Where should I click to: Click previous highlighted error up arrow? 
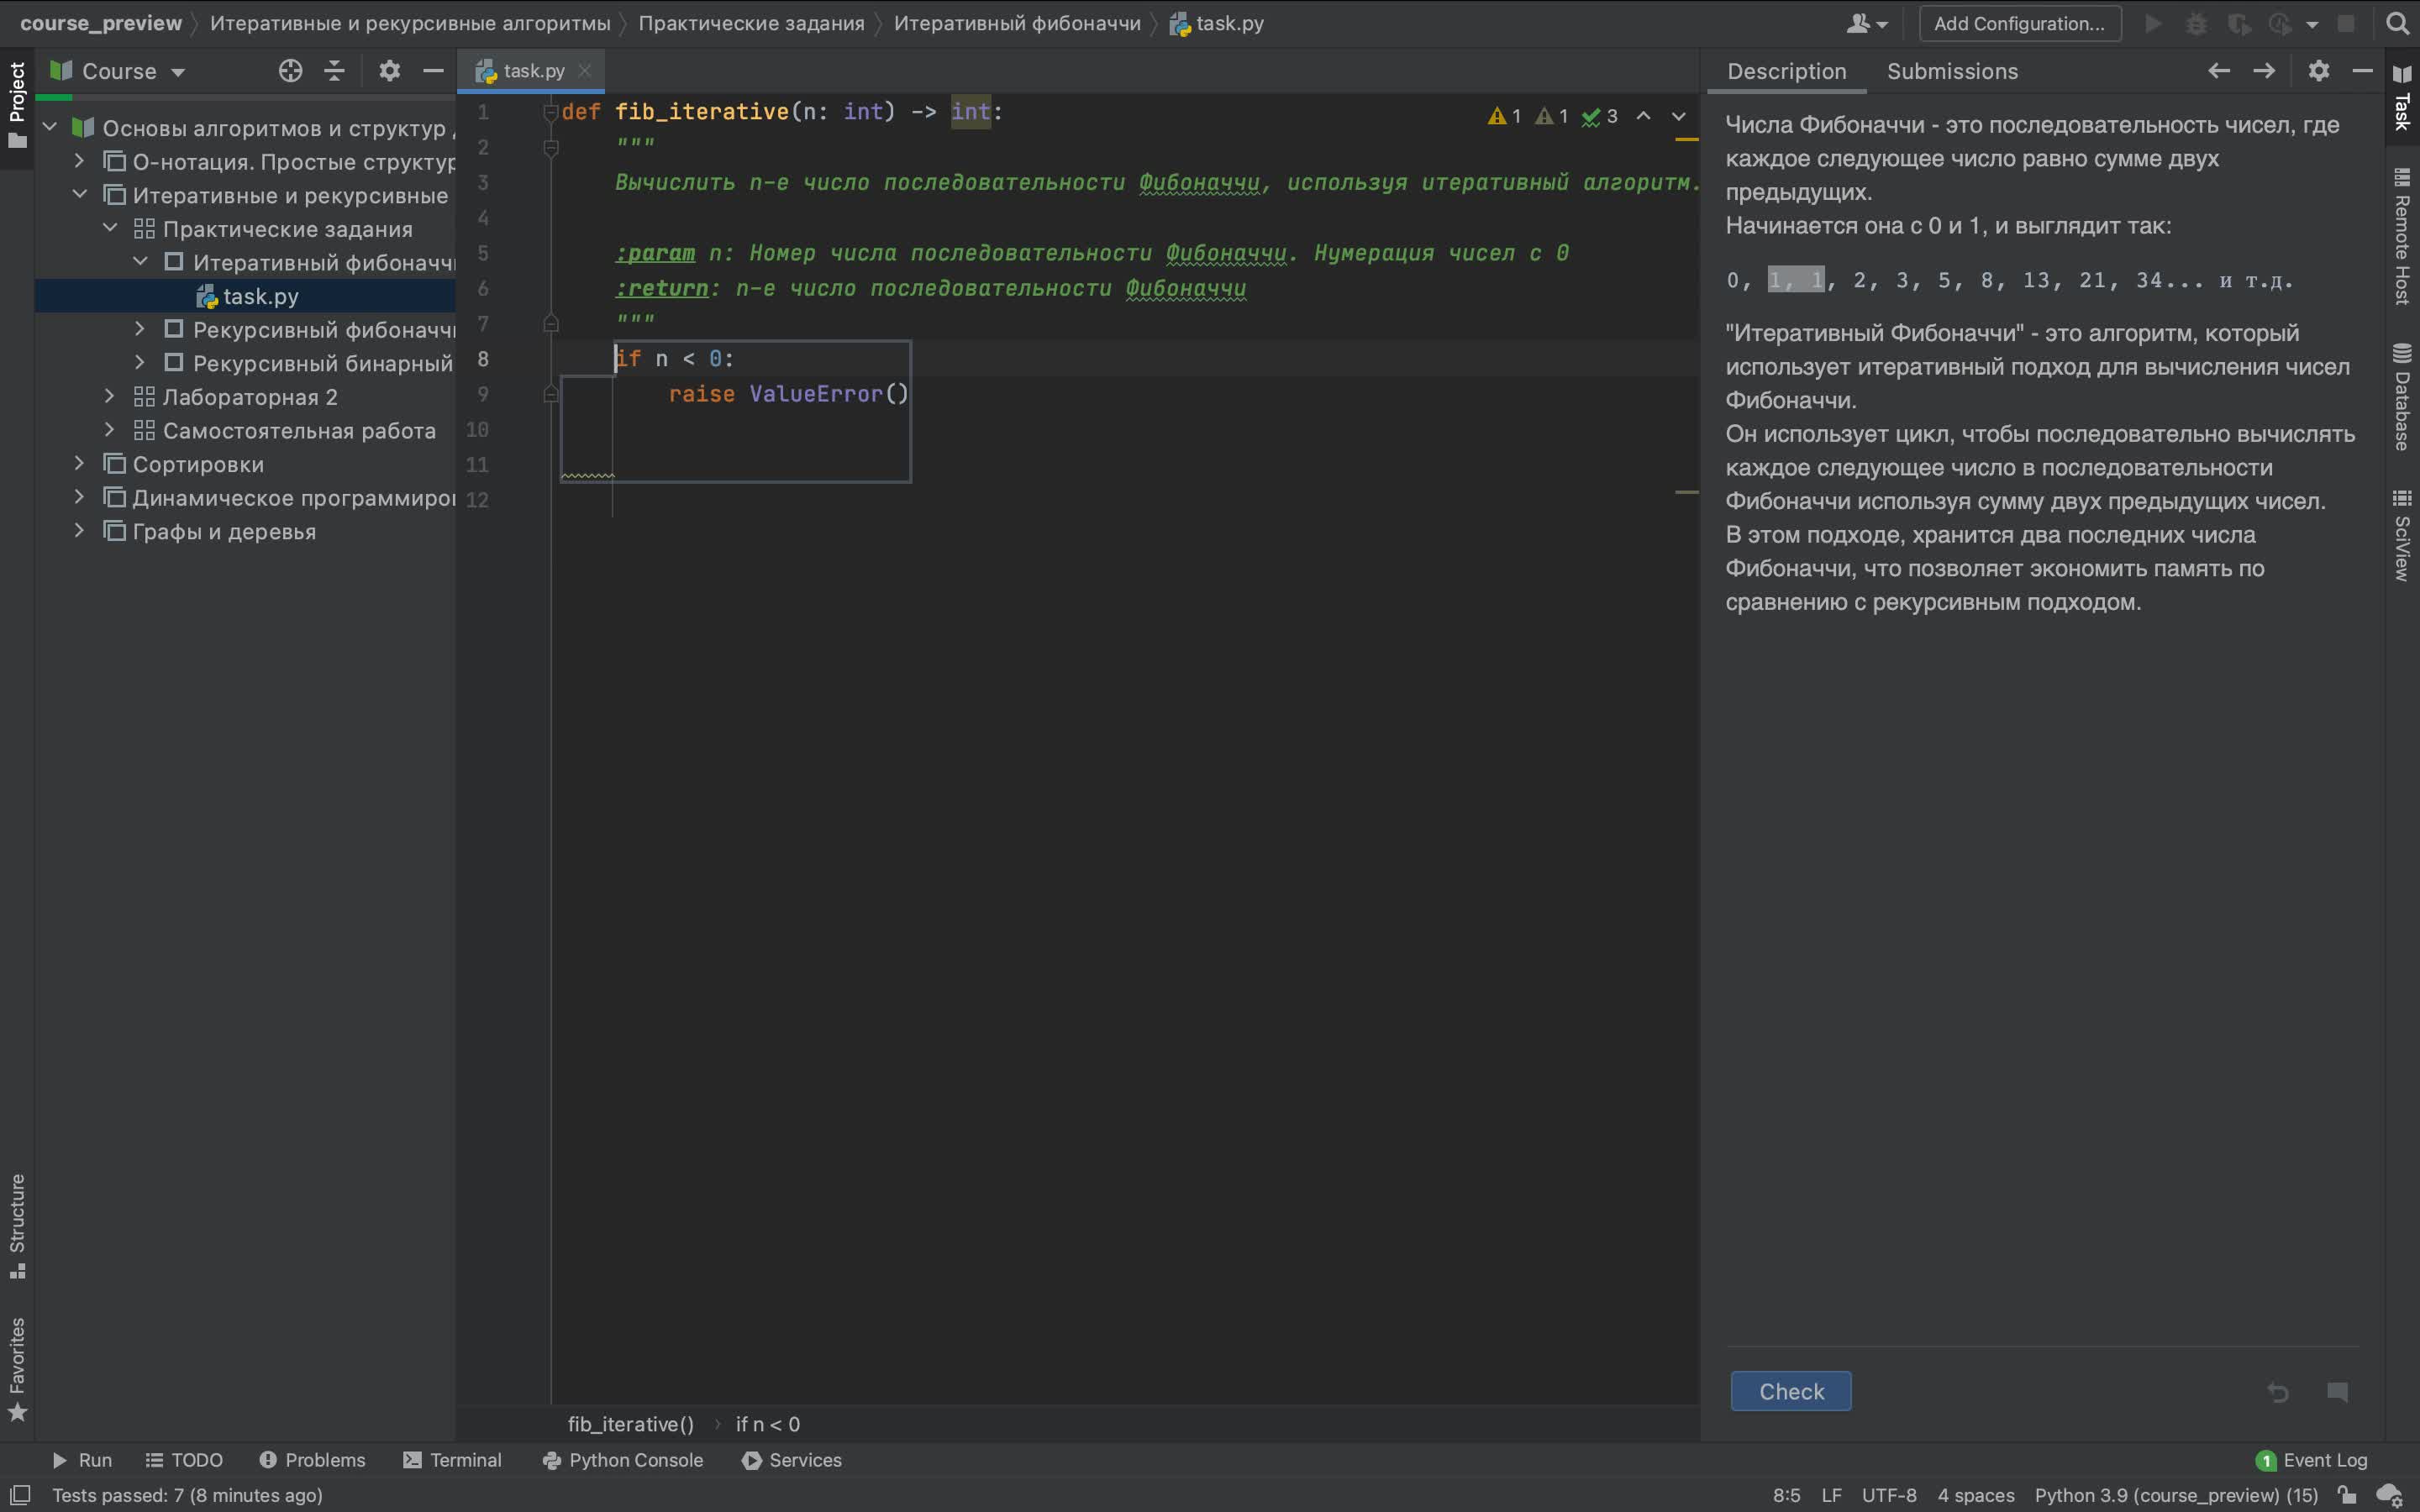point(1643,116)
